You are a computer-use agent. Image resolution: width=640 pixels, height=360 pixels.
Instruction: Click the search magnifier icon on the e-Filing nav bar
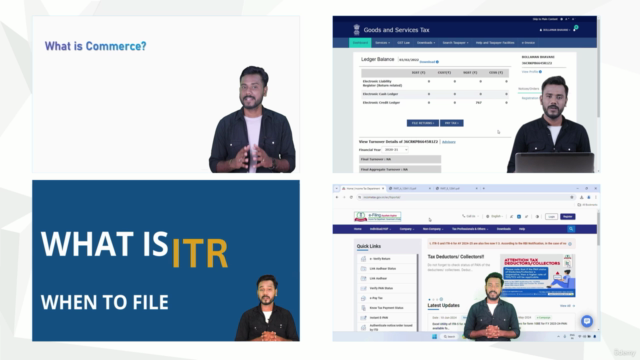coord(571,229)
